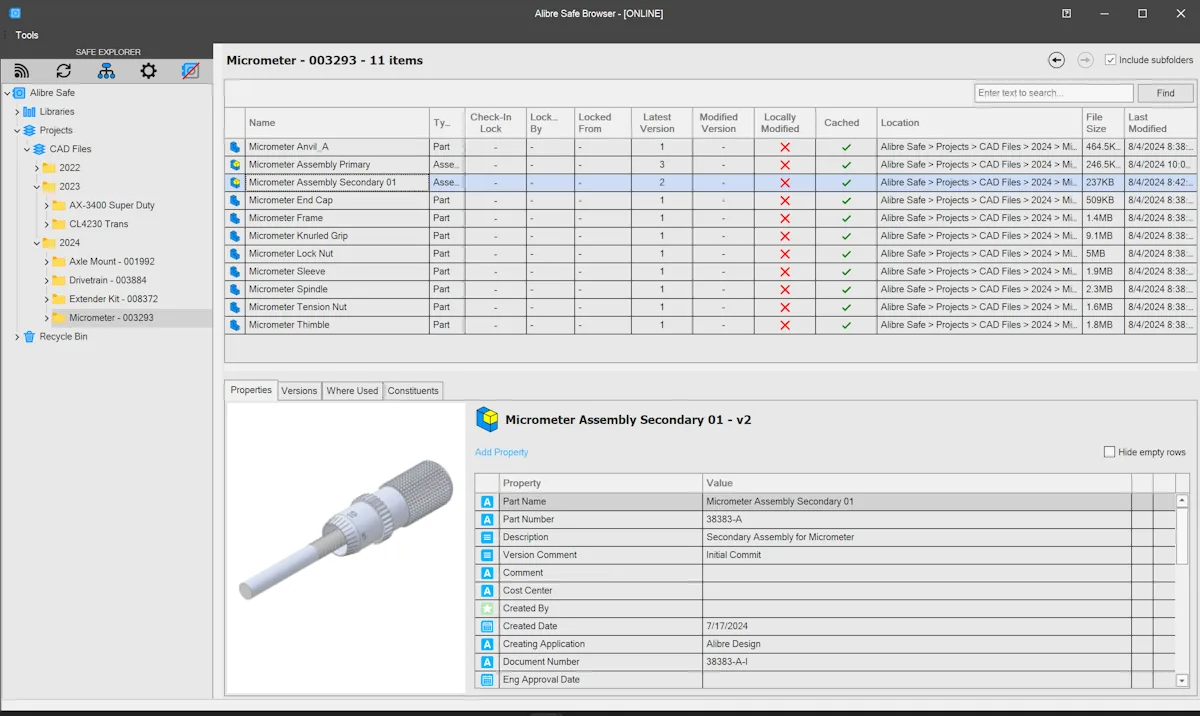Click the Part Number value 38383-A
The height and width of the screenshot is (716, 1200).
724,519
